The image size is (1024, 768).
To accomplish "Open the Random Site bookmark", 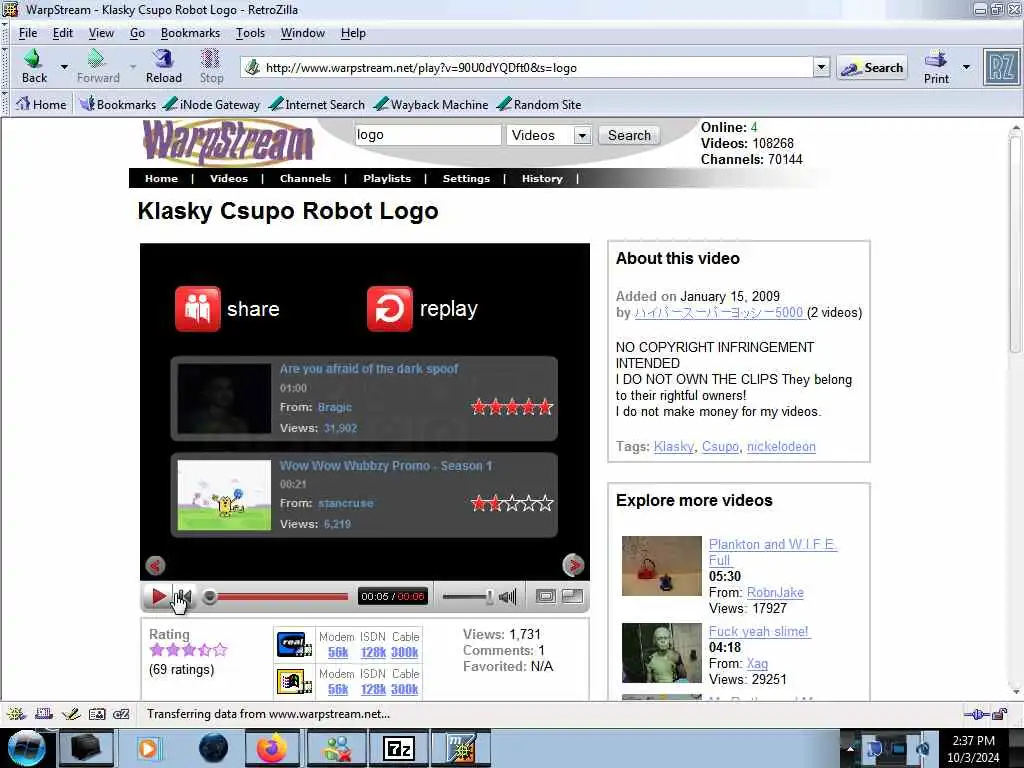I will click(539, 104).
